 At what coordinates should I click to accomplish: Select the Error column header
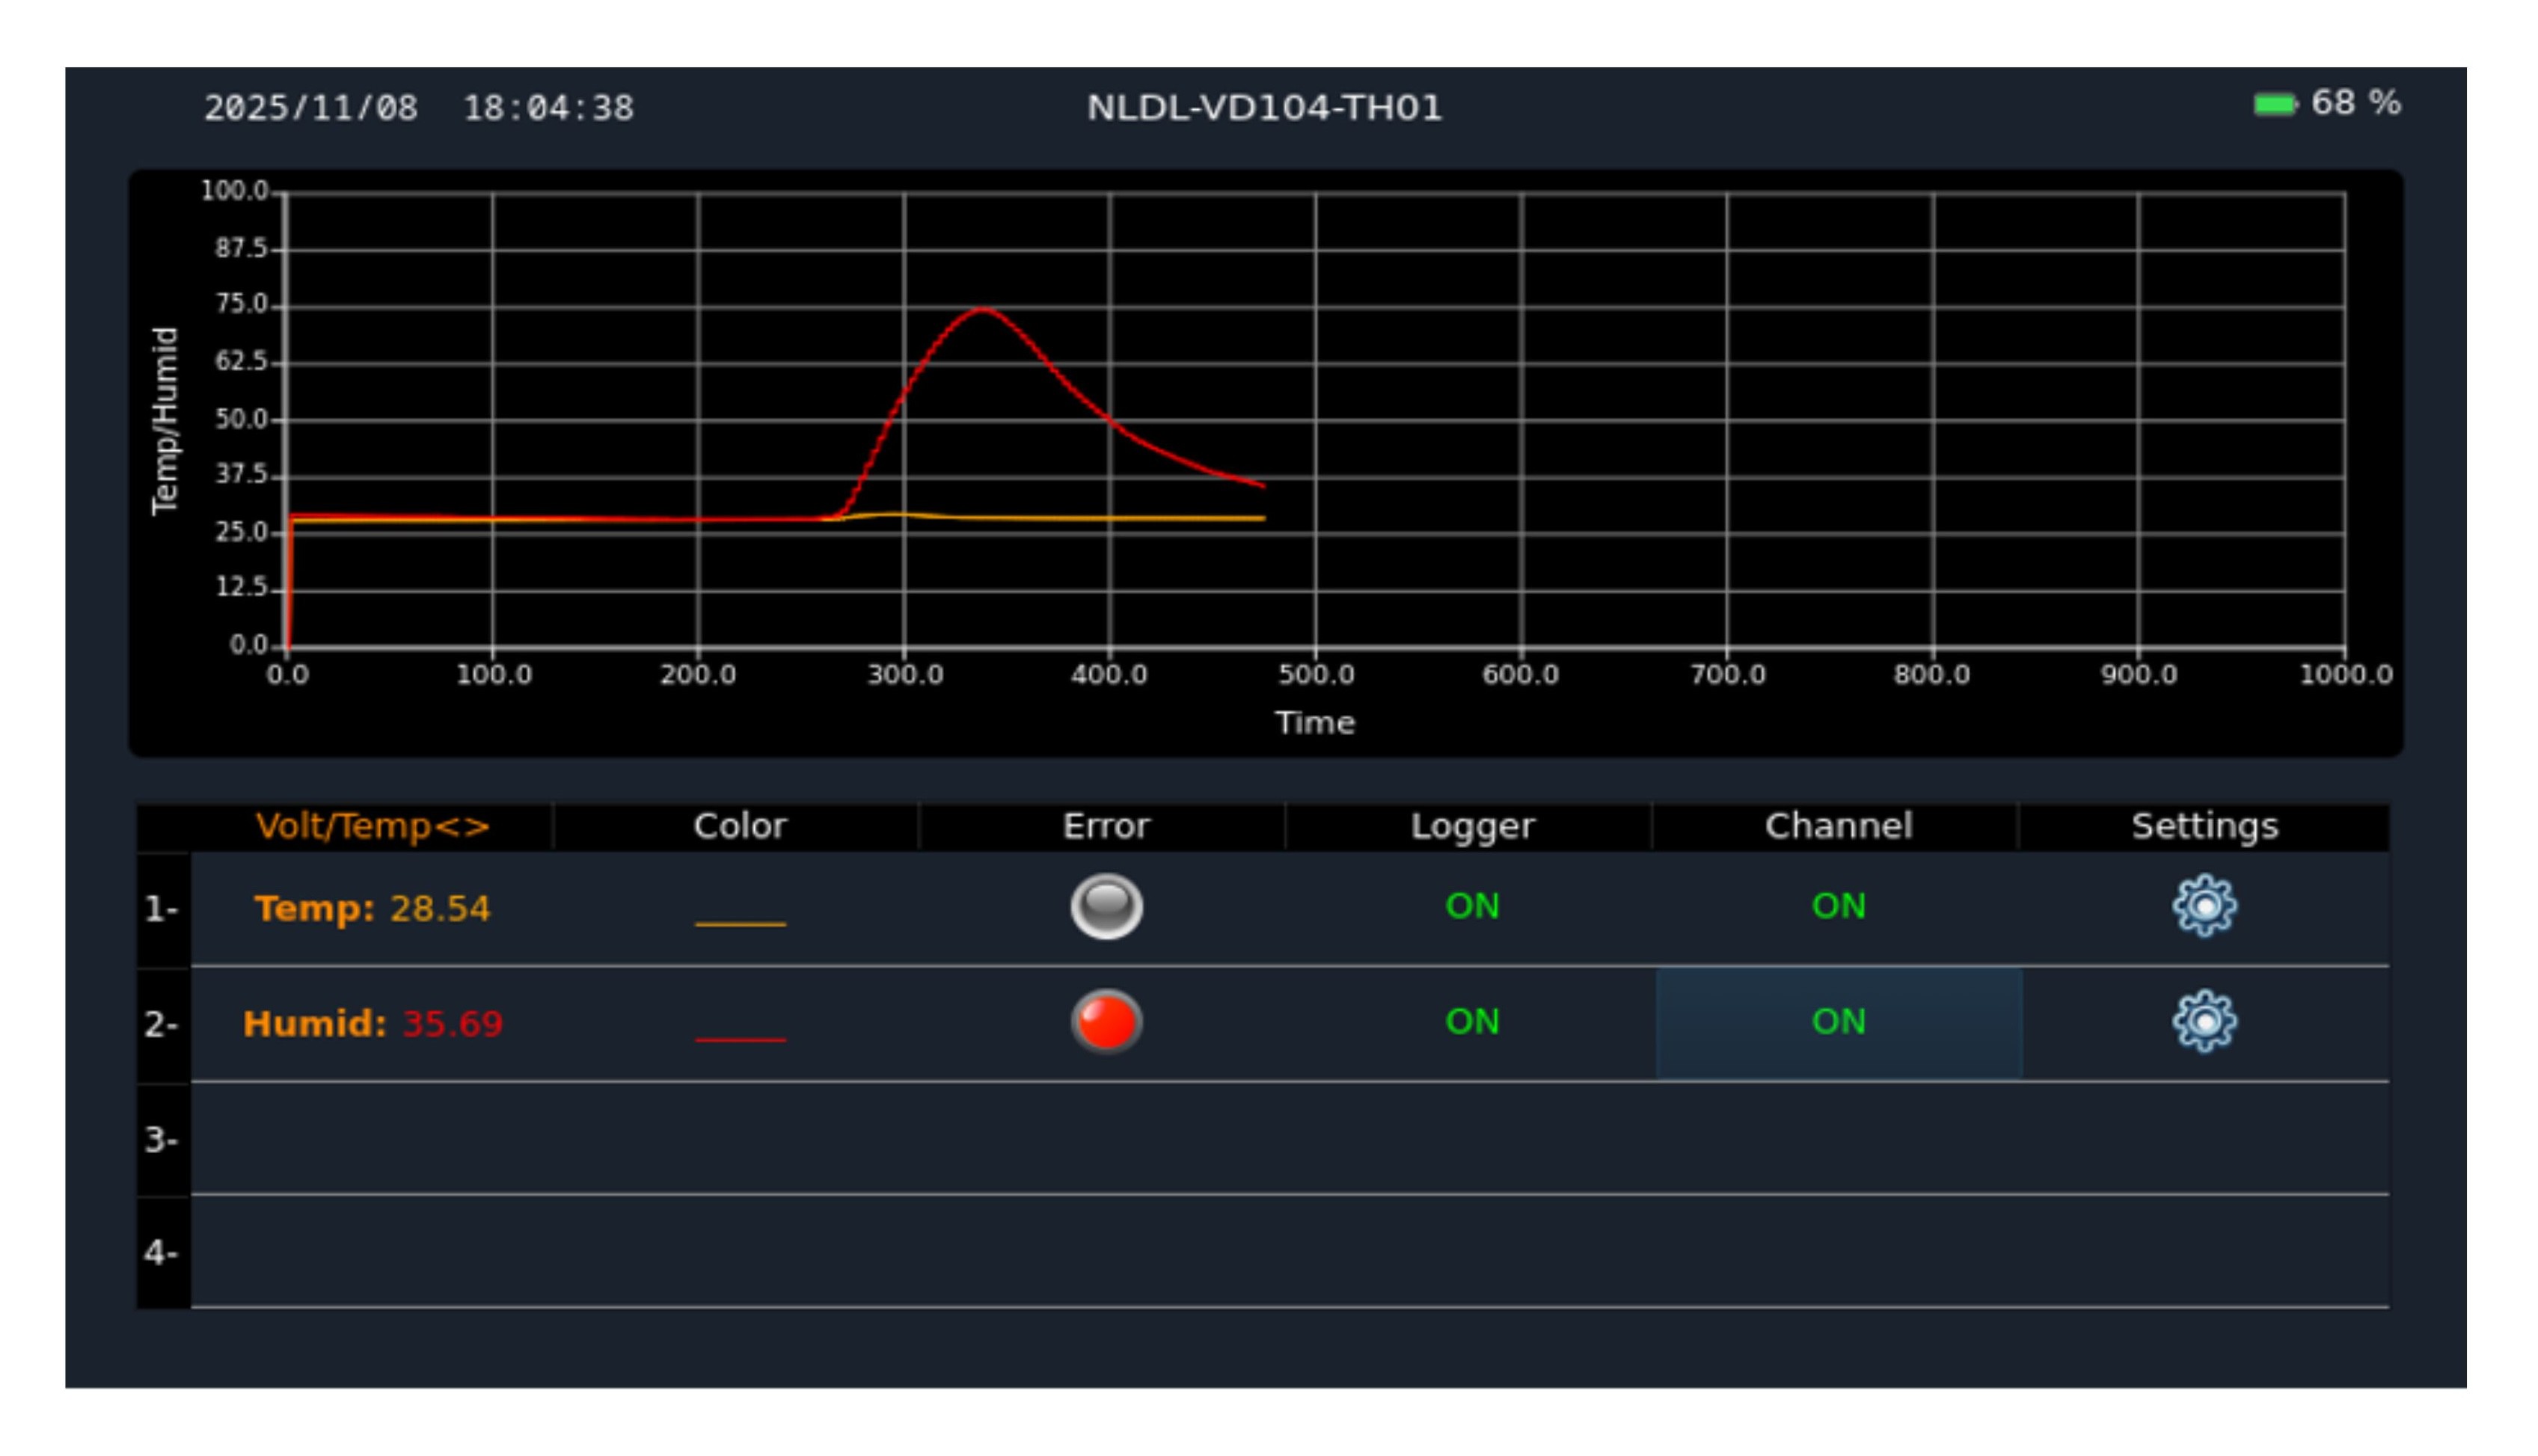pyautogui.click(x=1106, y=826)
